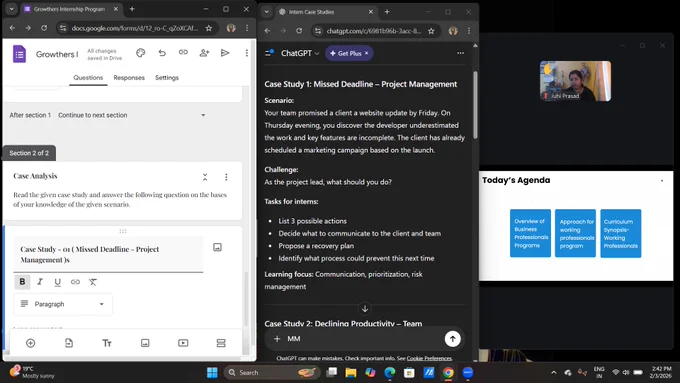680x383 pixels.
Task: Open Microsoft Edge from the taskbar
Action: click(x=389, y=372)
